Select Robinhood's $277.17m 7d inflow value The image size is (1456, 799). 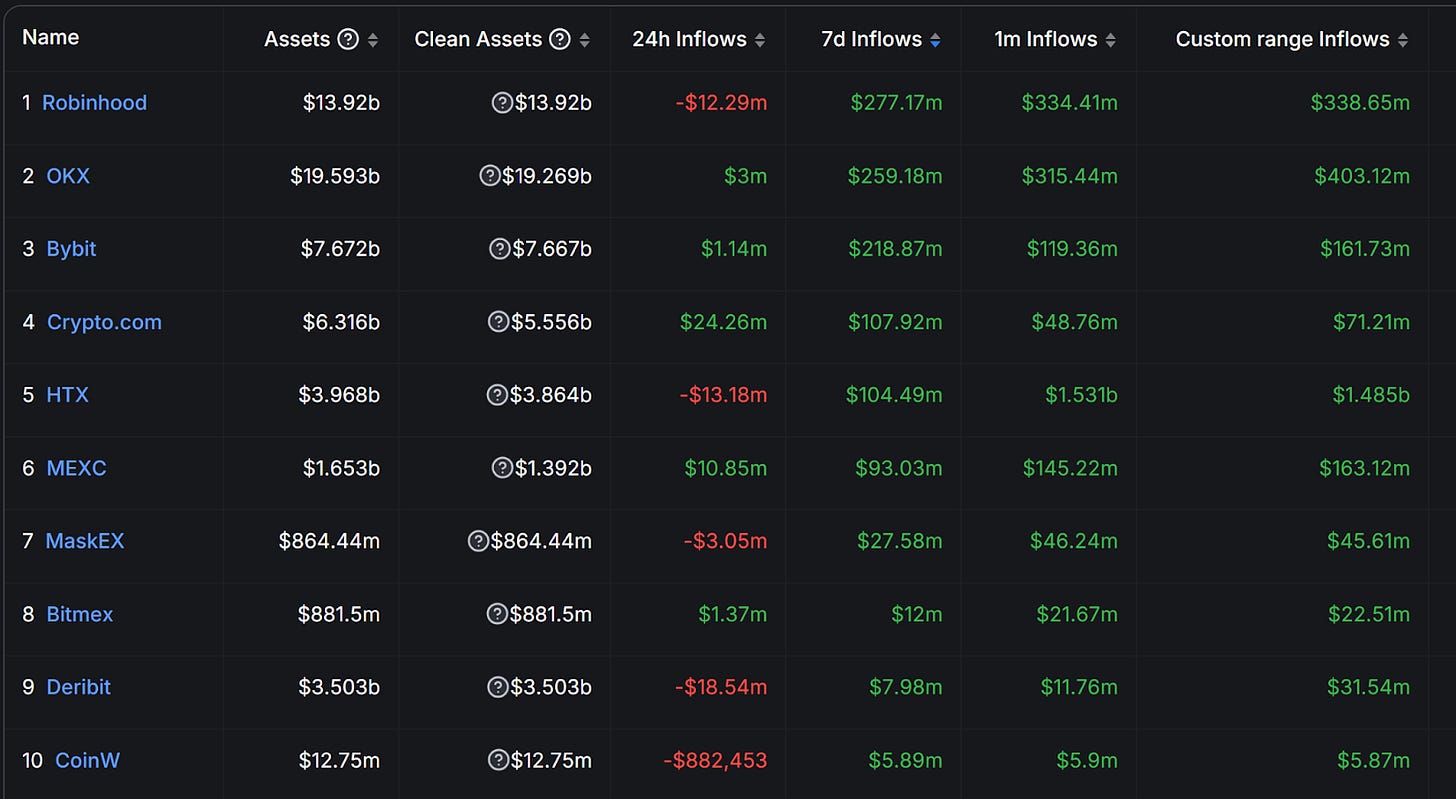coord(896,102)
